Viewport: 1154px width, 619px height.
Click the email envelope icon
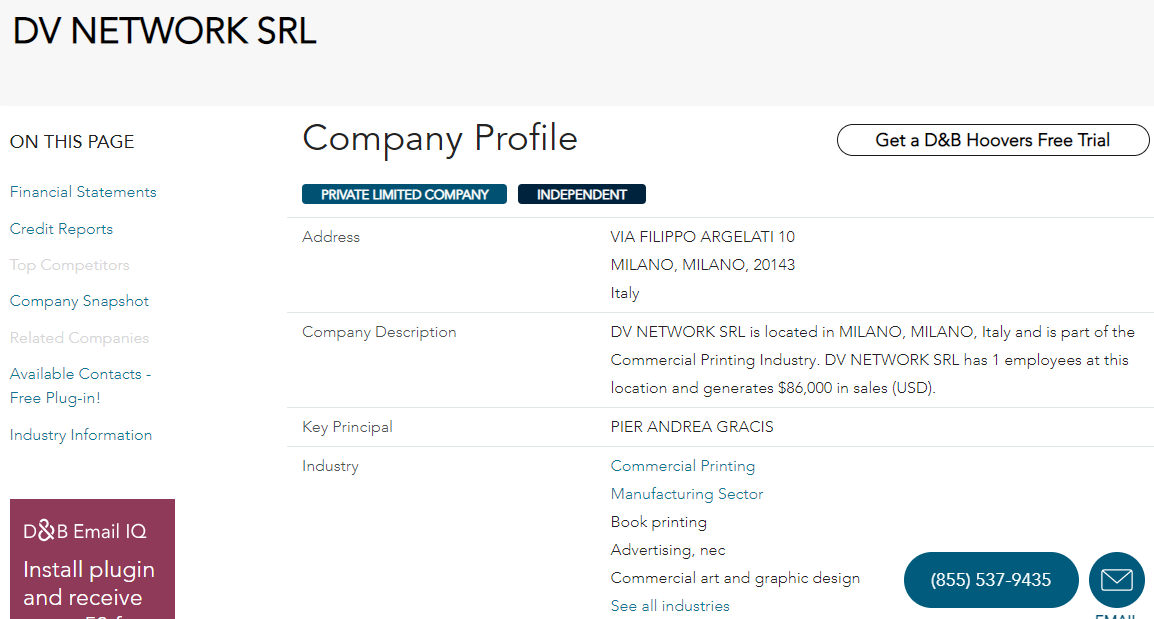pyautogui.click(x=1116, y=580)
